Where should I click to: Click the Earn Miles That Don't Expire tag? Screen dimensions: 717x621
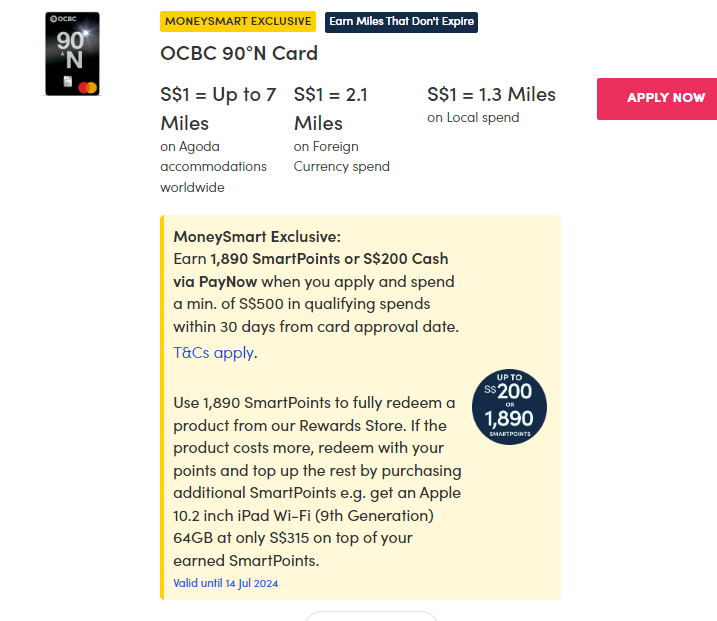(402, 22)
